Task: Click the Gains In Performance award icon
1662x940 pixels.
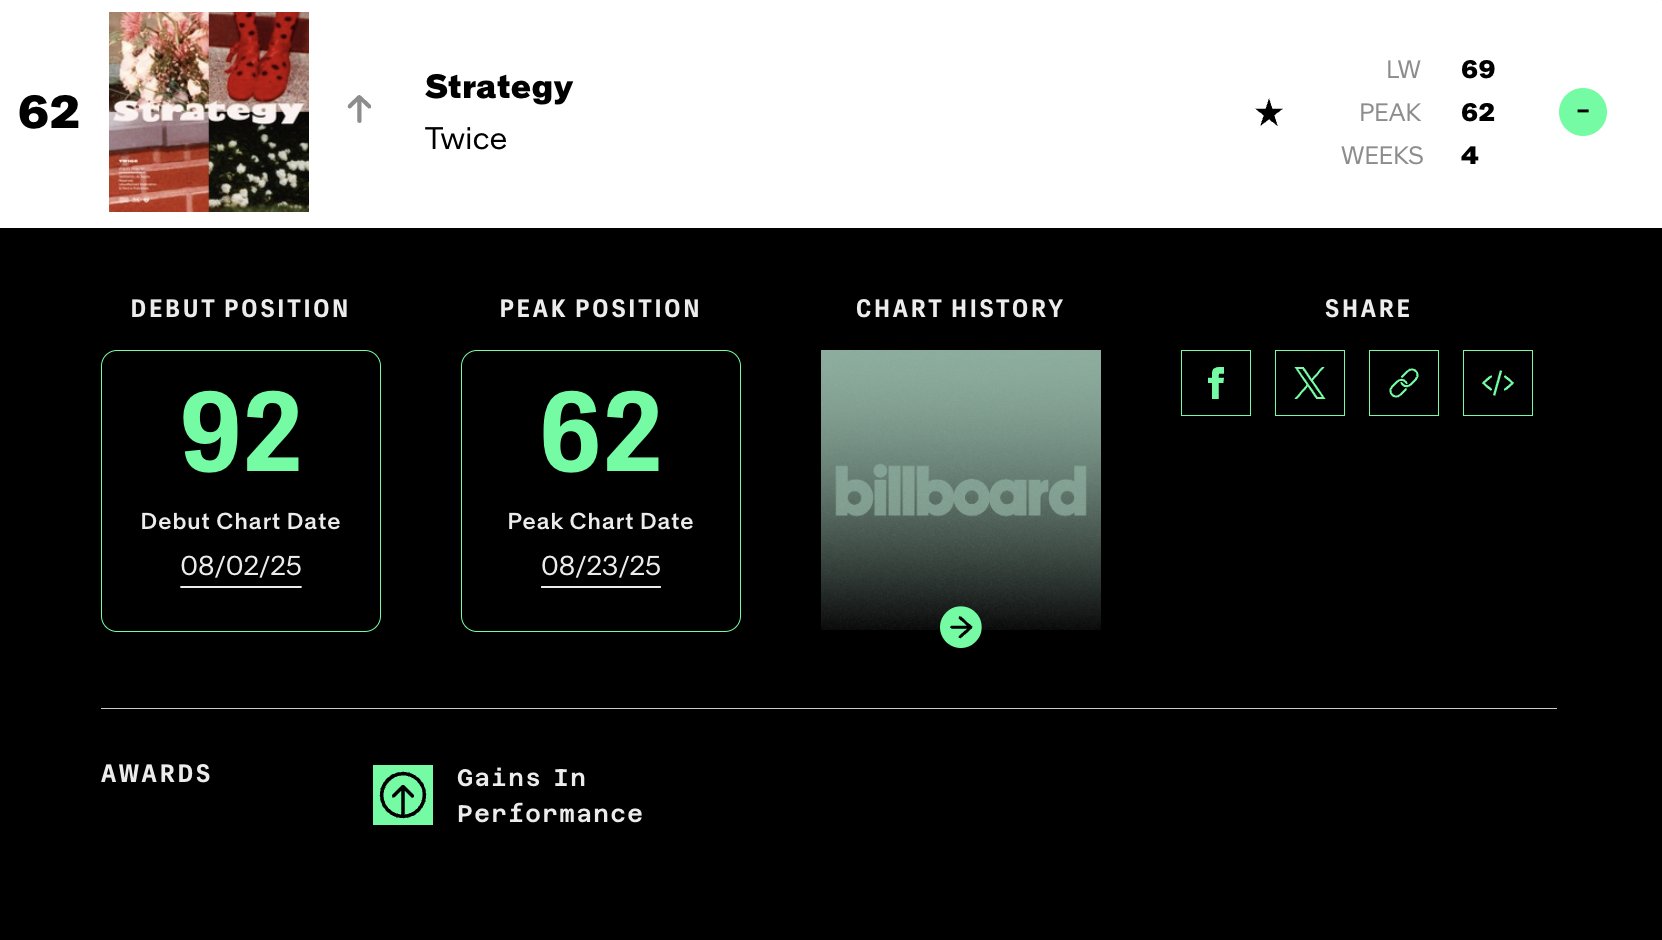Action: [403, 795]
